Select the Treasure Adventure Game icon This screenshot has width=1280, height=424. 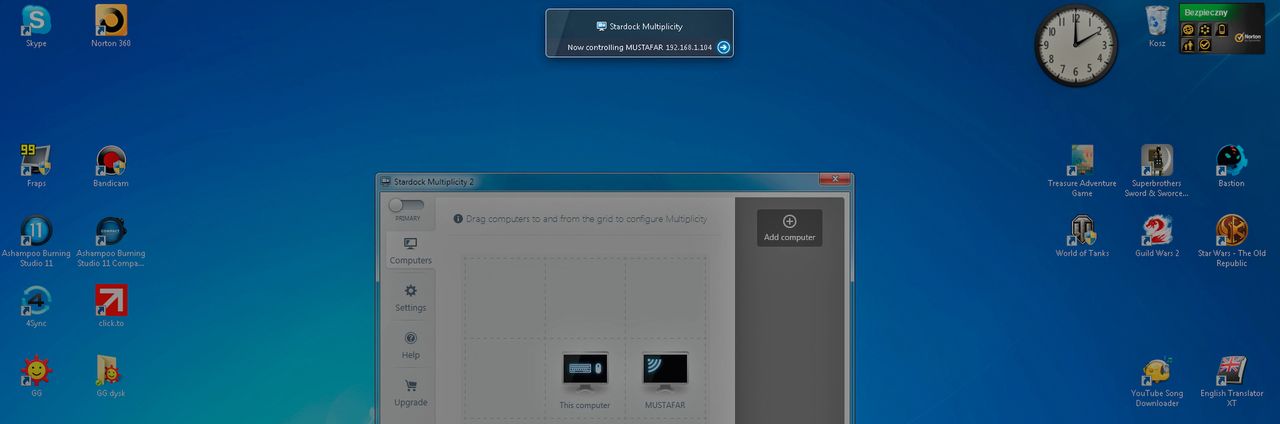coord(1082,171)
